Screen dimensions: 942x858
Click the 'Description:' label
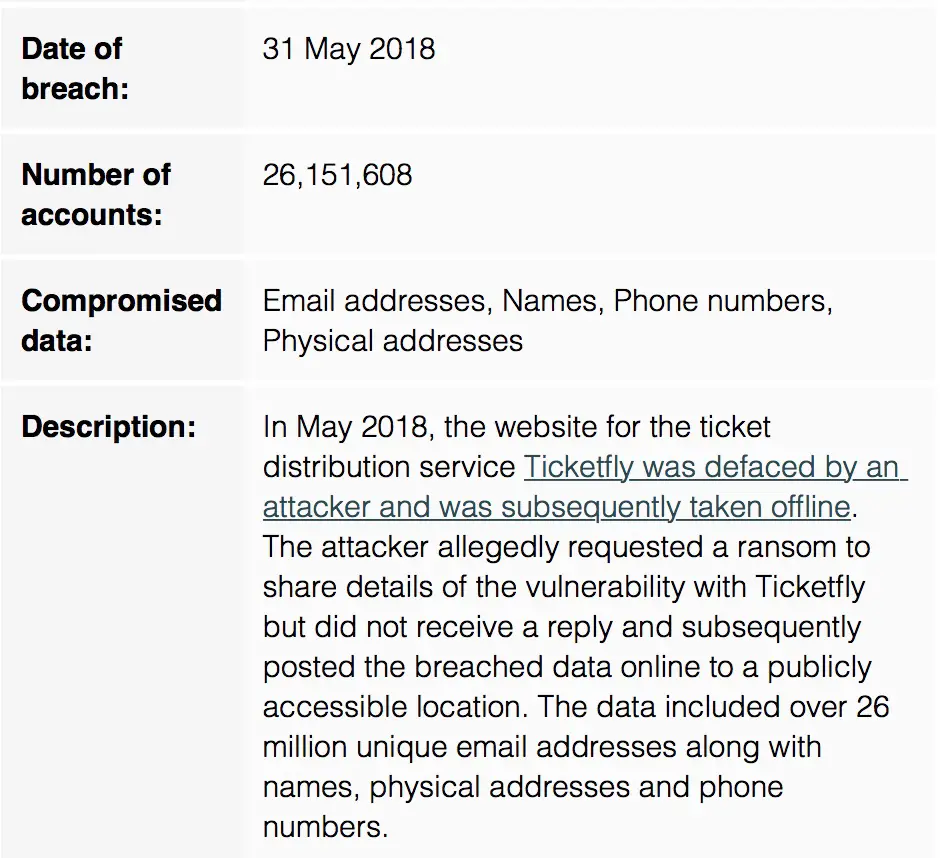tap(109, 427)
